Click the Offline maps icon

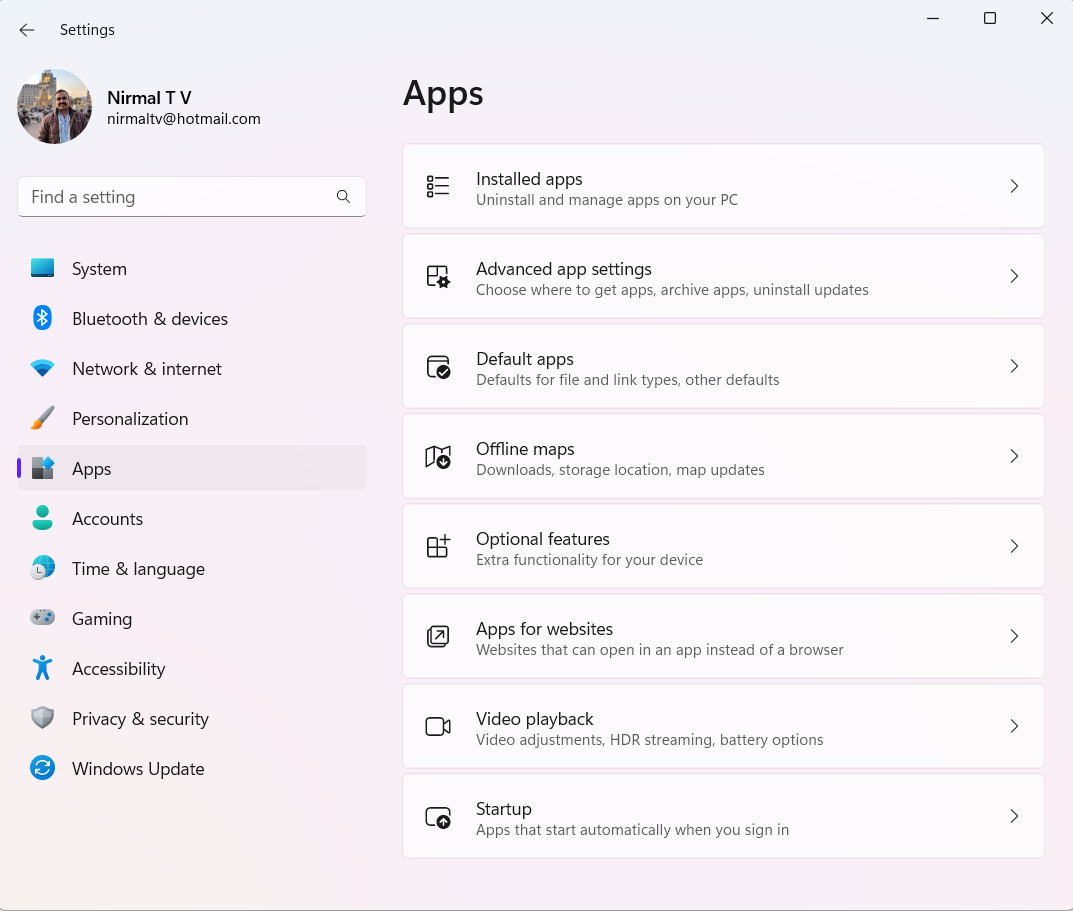(x=438, y=457)
